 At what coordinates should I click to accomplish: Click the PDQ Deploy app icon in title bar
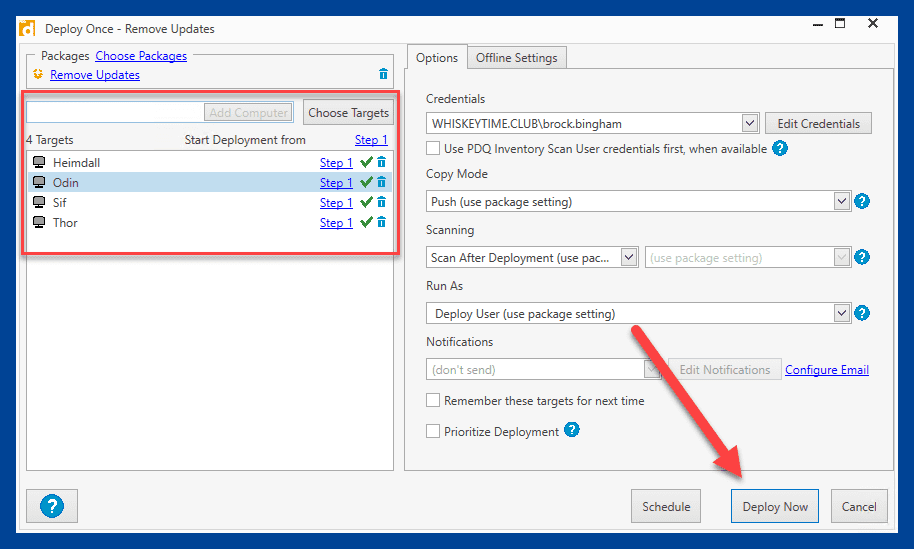click(27, 29)
